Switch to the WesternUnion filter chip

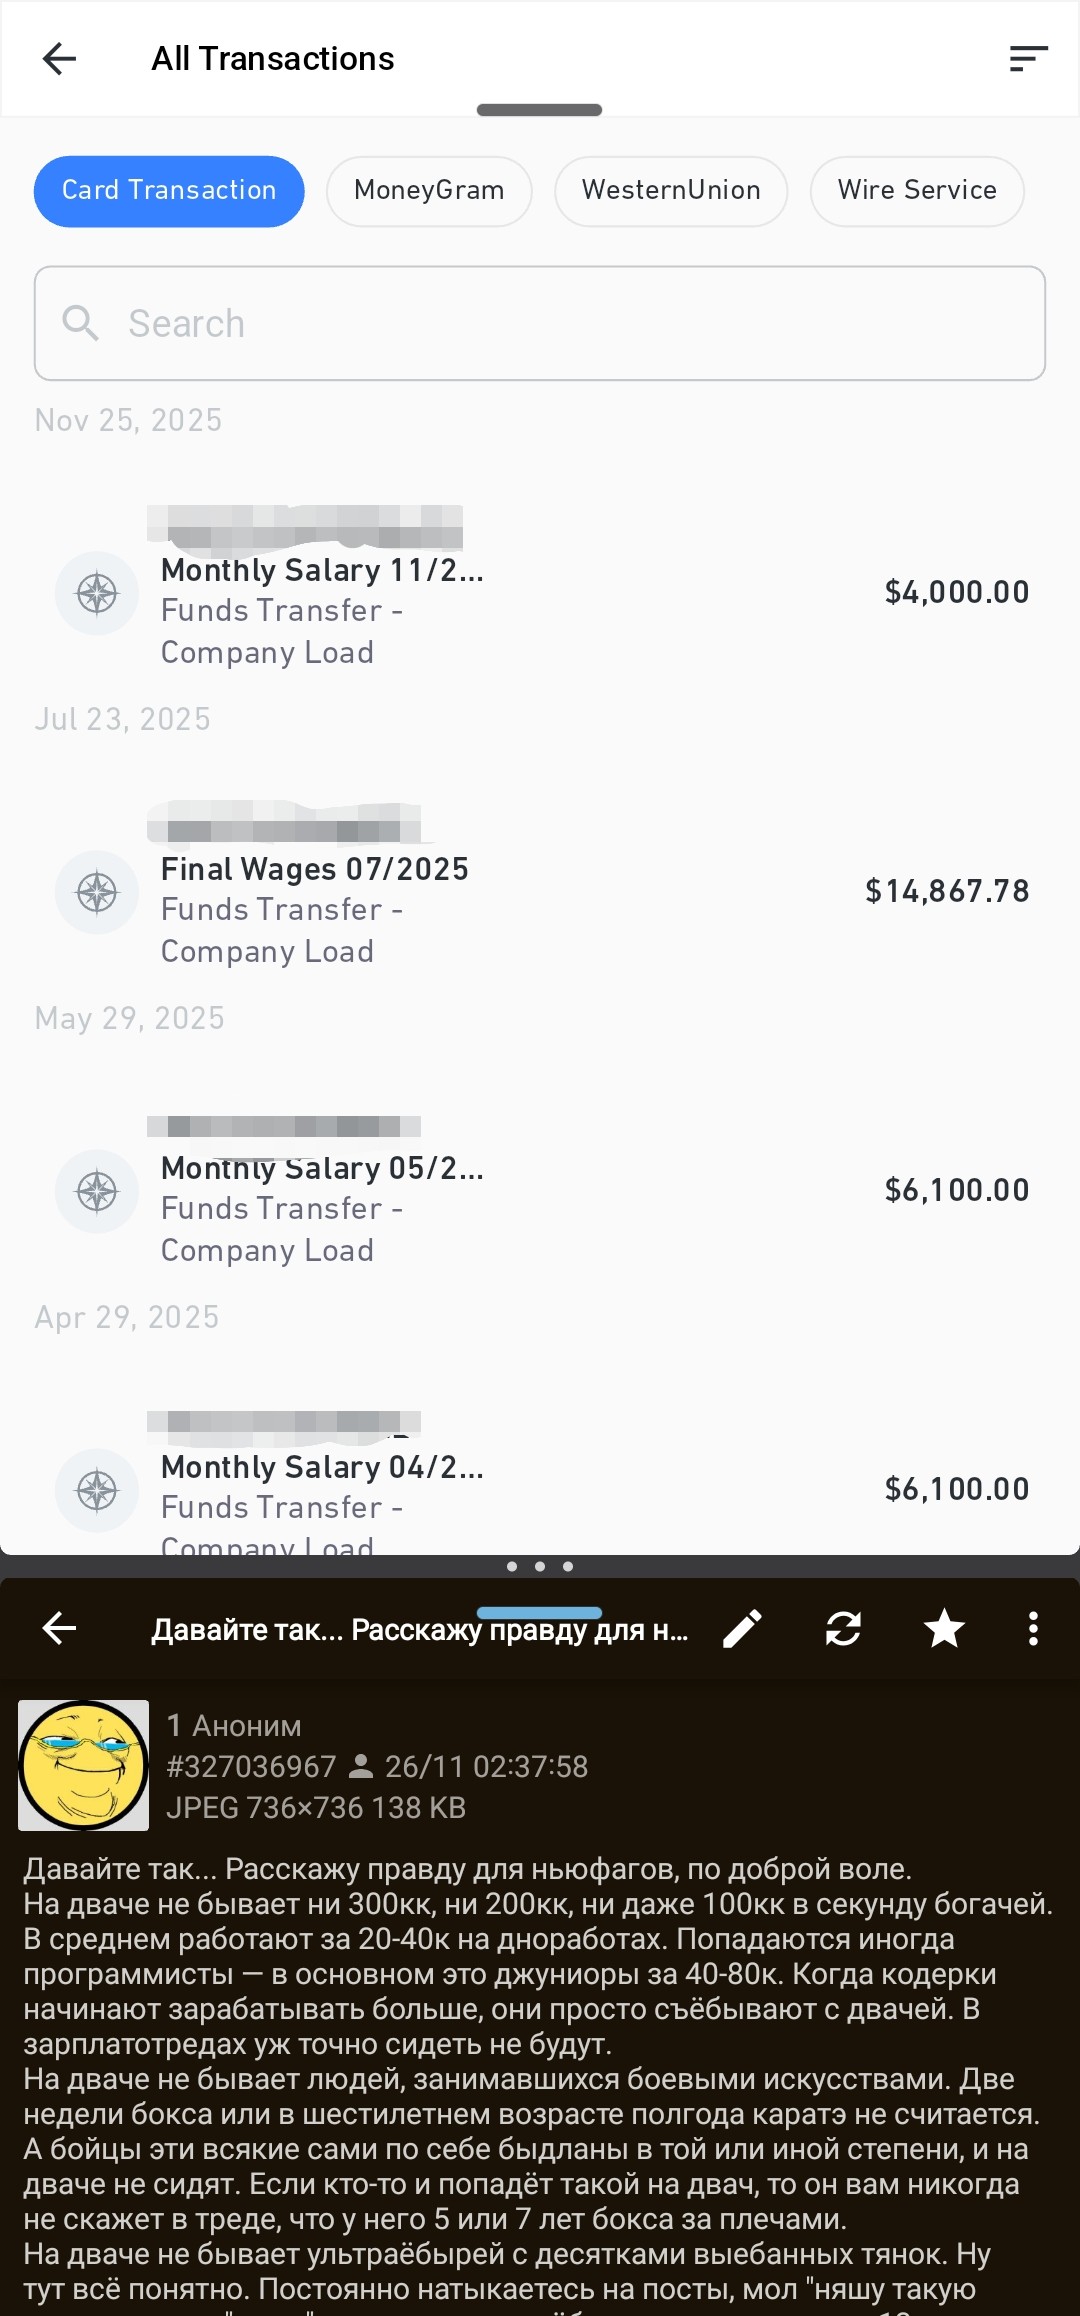pyautogui.click(x=671, y=191)
